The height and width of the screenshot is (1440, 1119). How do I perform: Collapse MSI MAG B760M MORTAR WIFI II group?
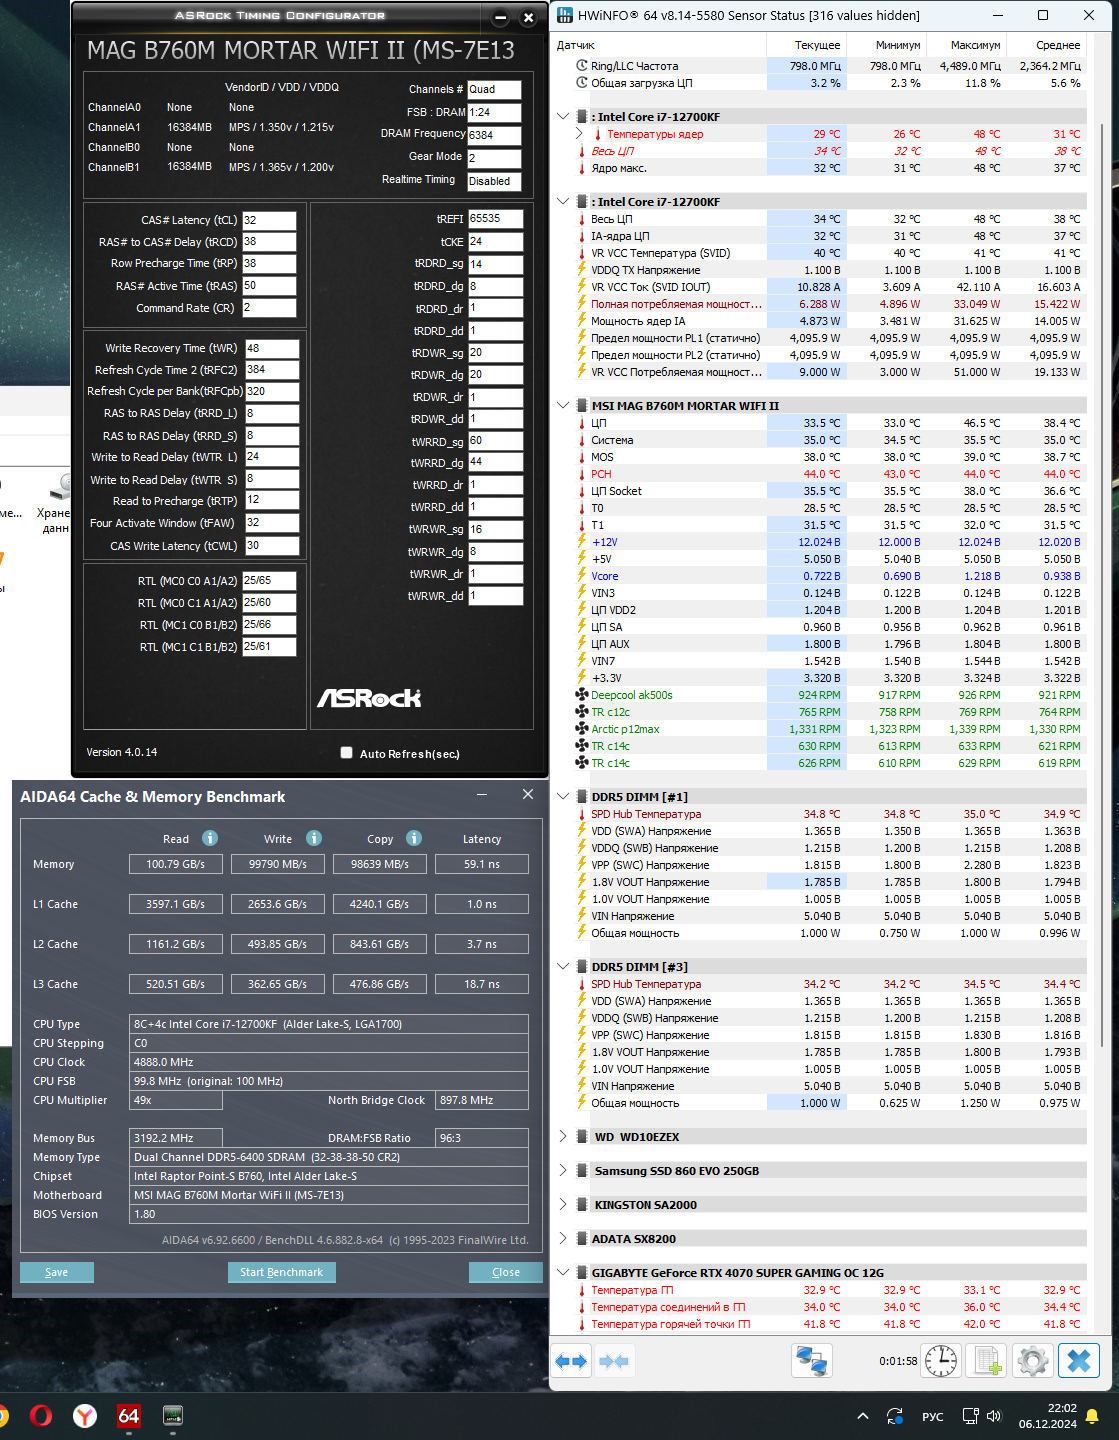tap(563, 405)
